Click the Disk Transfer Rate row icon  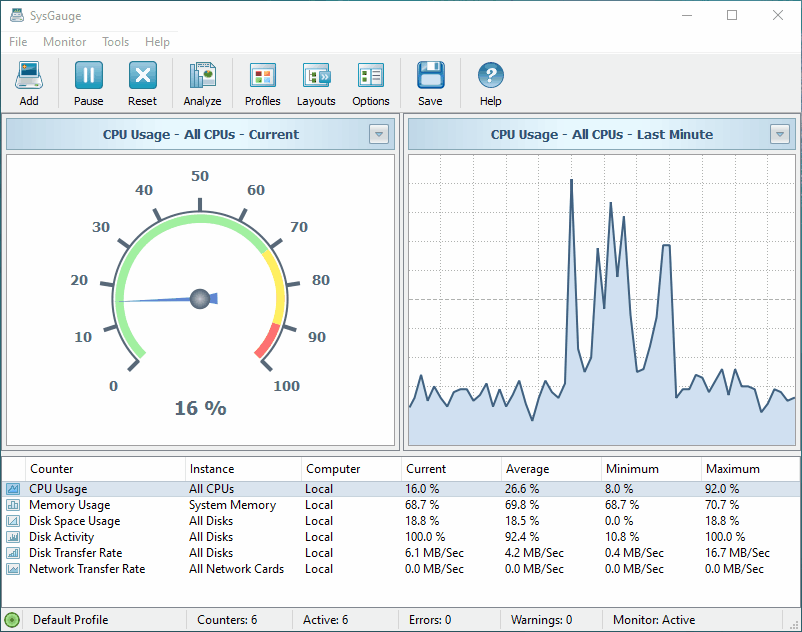(x=13, y=553)
